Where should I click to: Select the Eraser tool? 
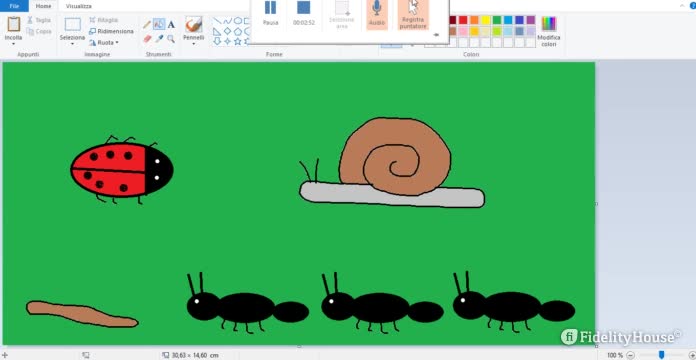pyautogui.click(x=147, y=39)
